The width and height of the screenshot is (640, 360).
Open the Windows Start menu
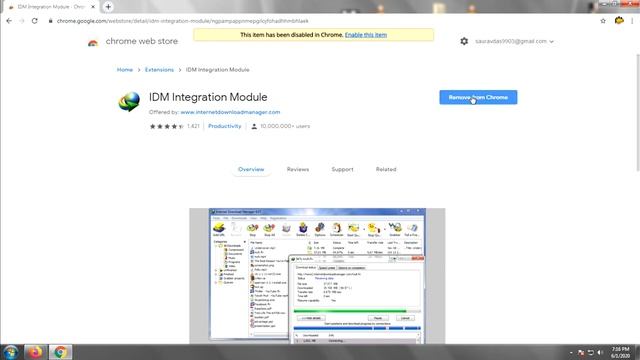(x=11, y=352)
